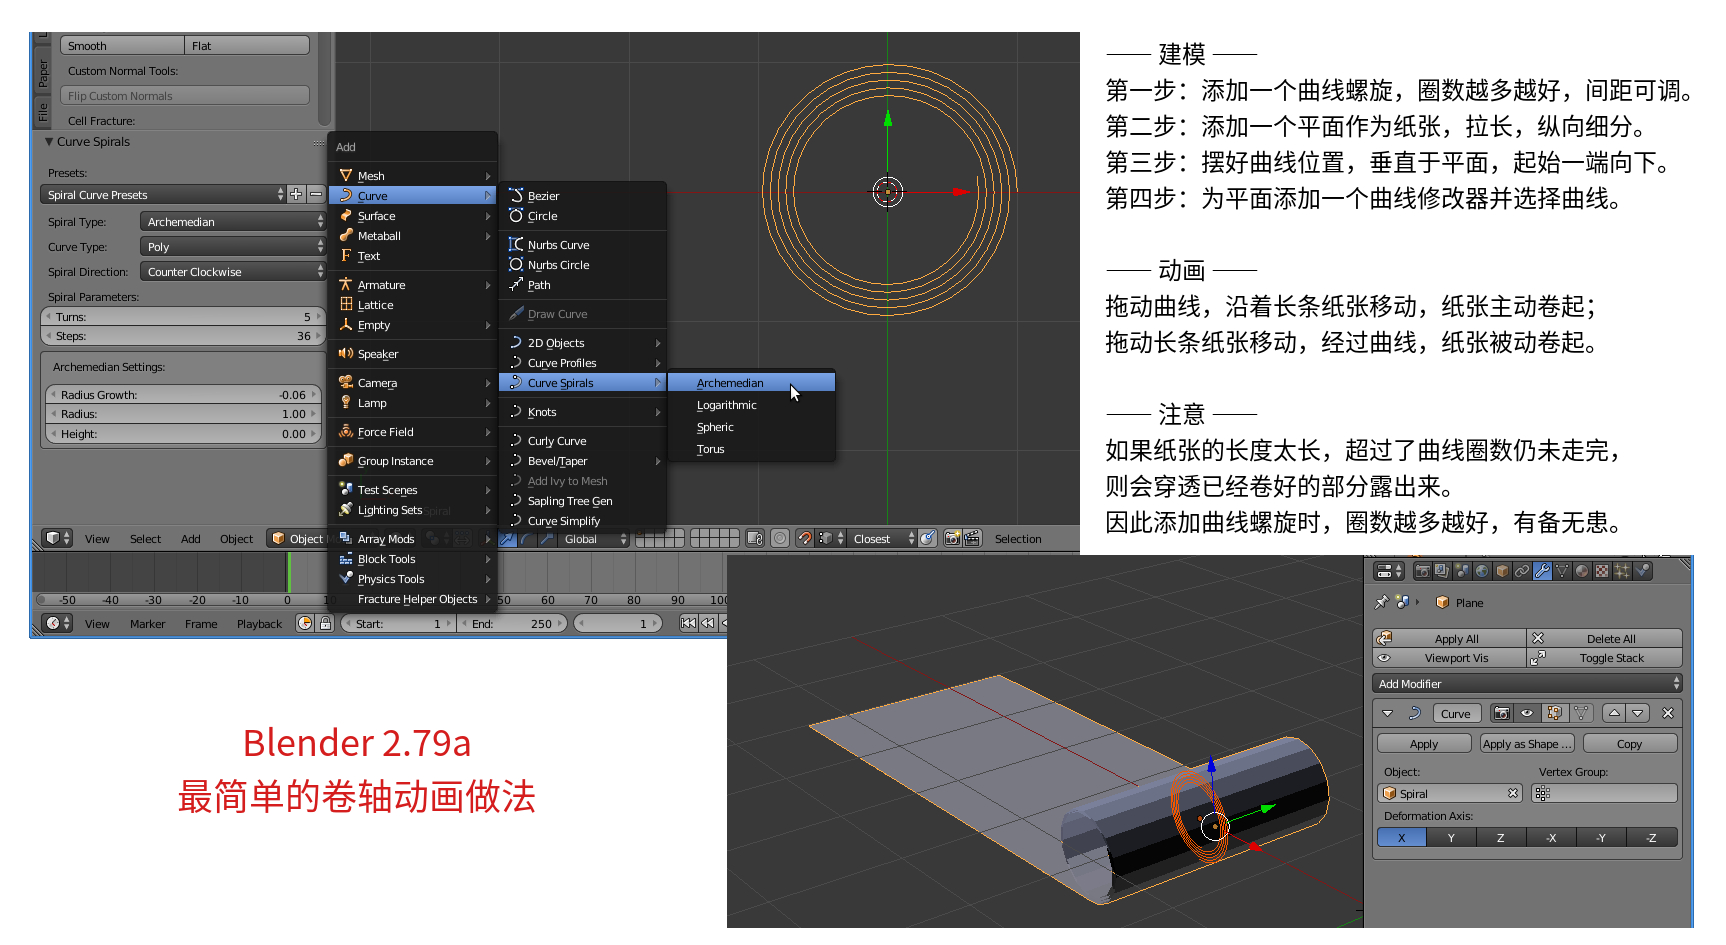
Task: Click Apply as Shape button
Action: [x=1527, y=744]
